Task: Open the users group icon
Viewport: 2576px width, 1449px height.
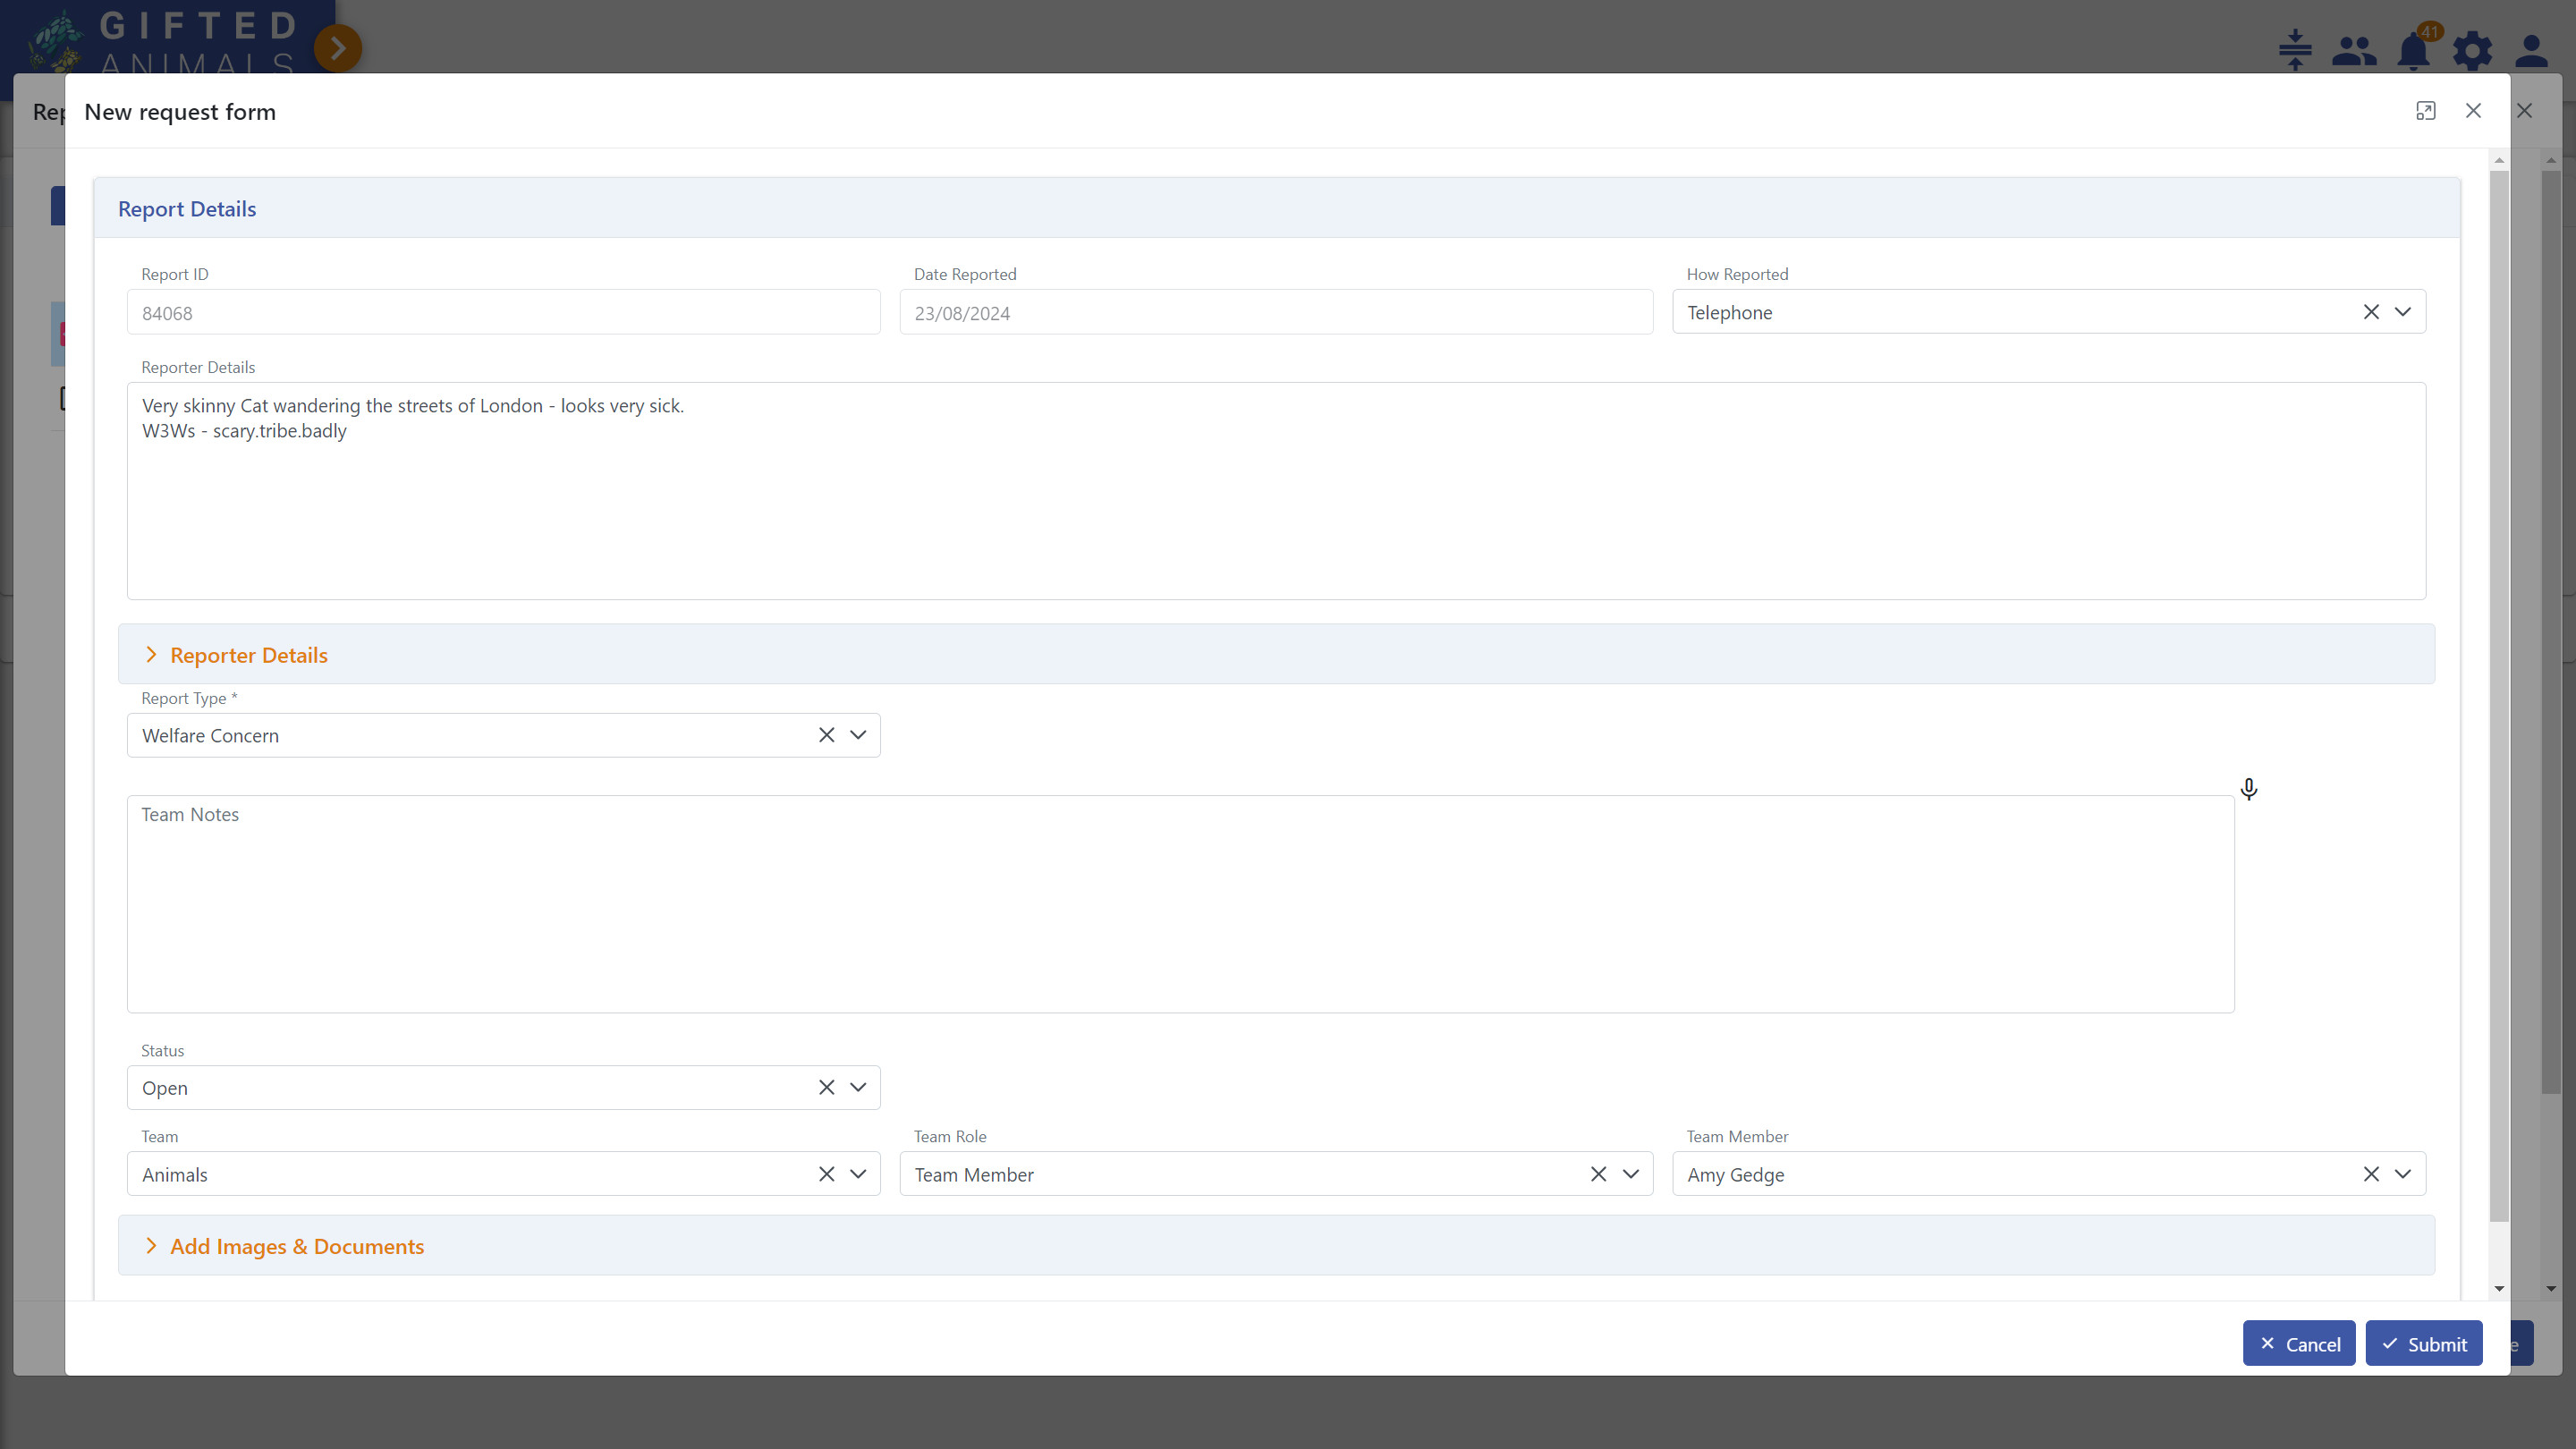Action: click(2354, 51)
